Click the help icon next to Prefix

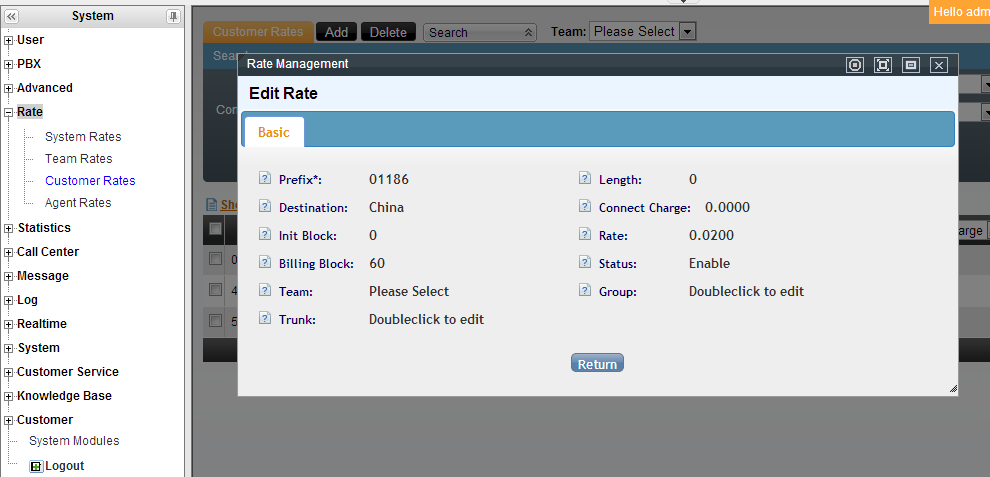[265, 179]
